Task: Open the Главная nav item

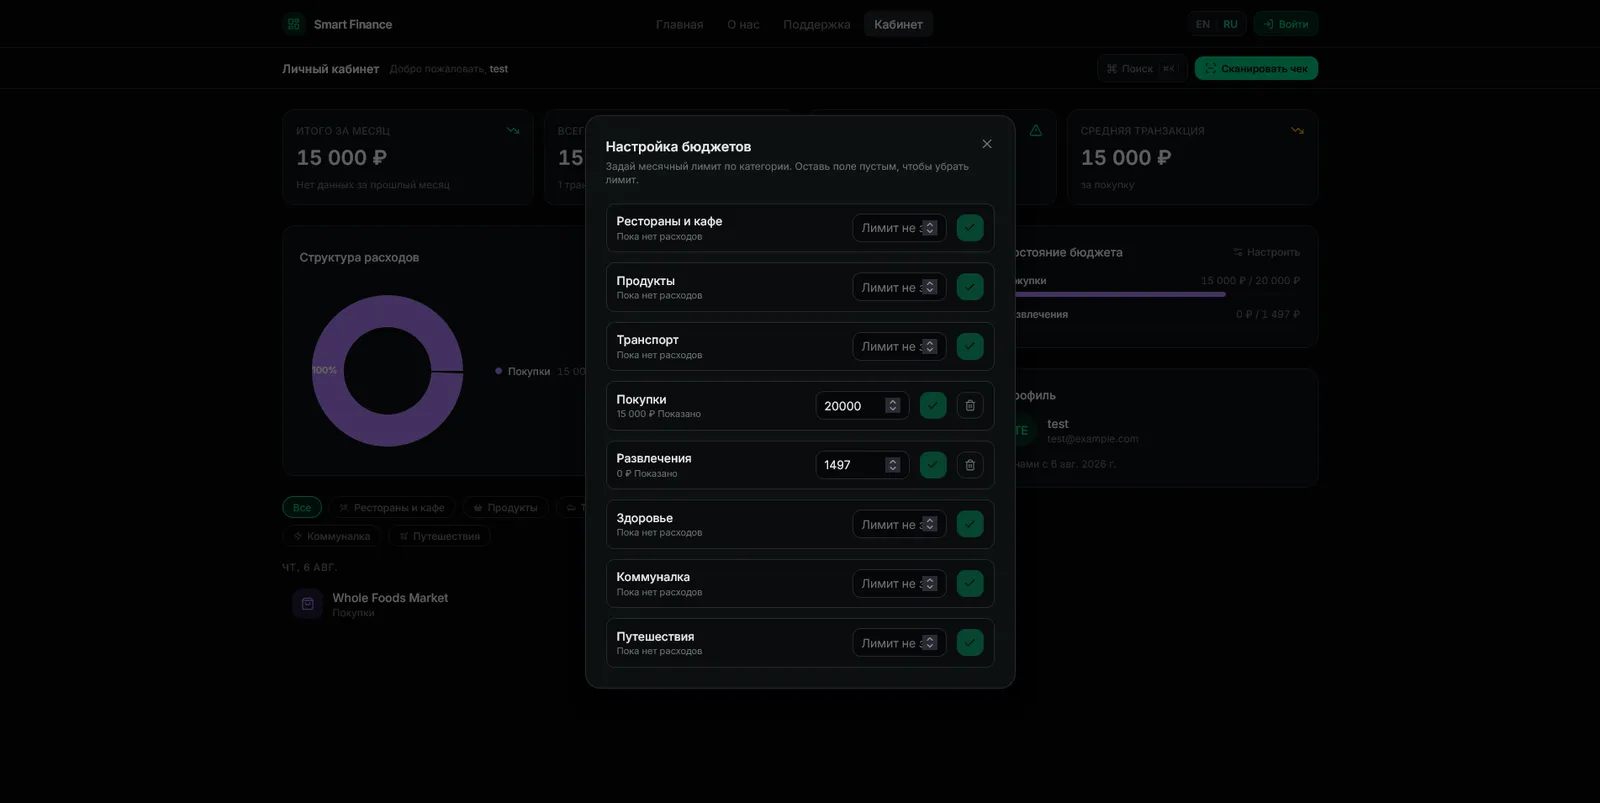Action: coord(680,24)
